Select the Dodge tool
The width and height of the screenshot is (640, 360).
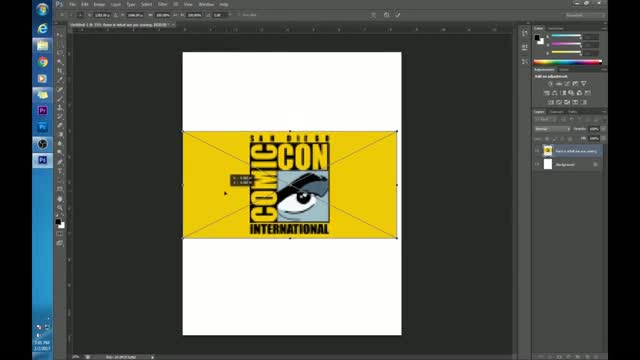60,153
